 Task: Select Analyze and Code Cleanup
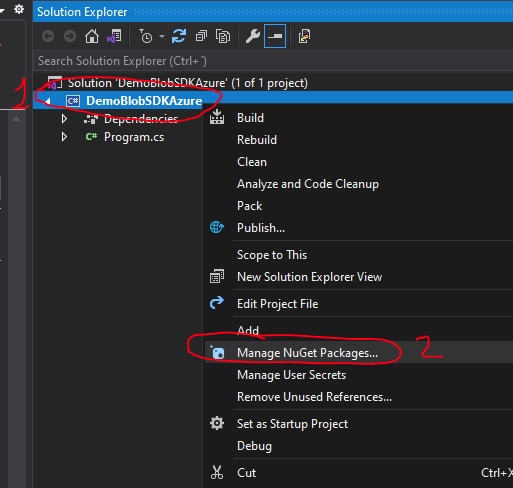tap(308, 184)
